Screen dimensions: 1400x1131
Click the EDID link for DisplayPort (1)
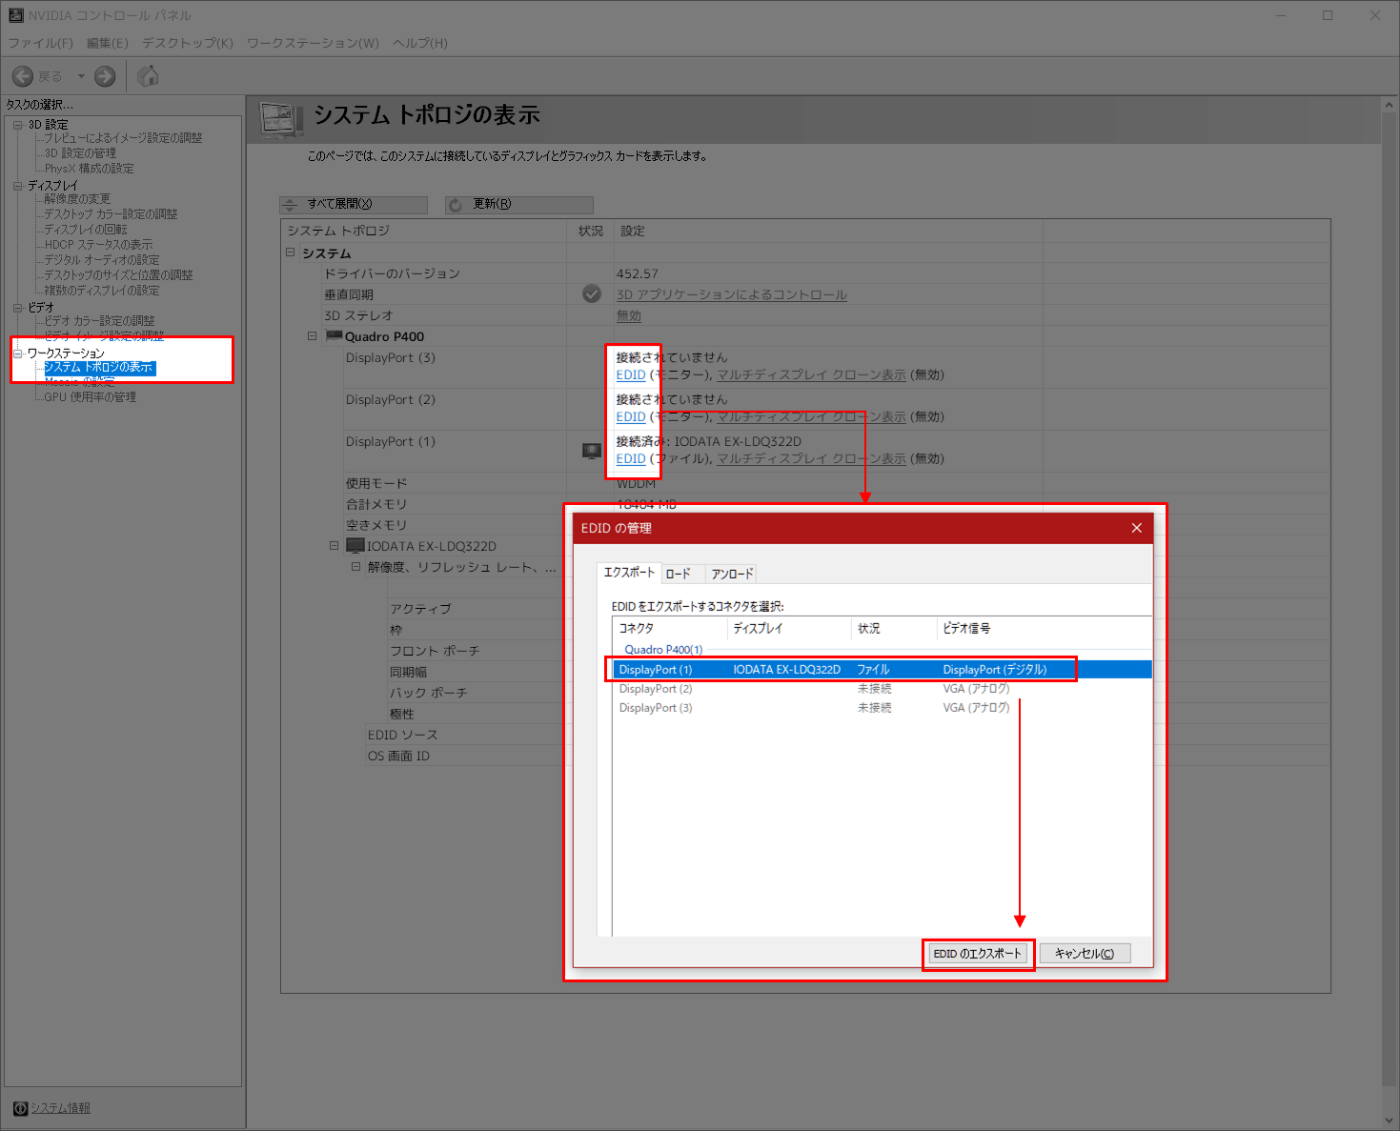coord(630,459)
